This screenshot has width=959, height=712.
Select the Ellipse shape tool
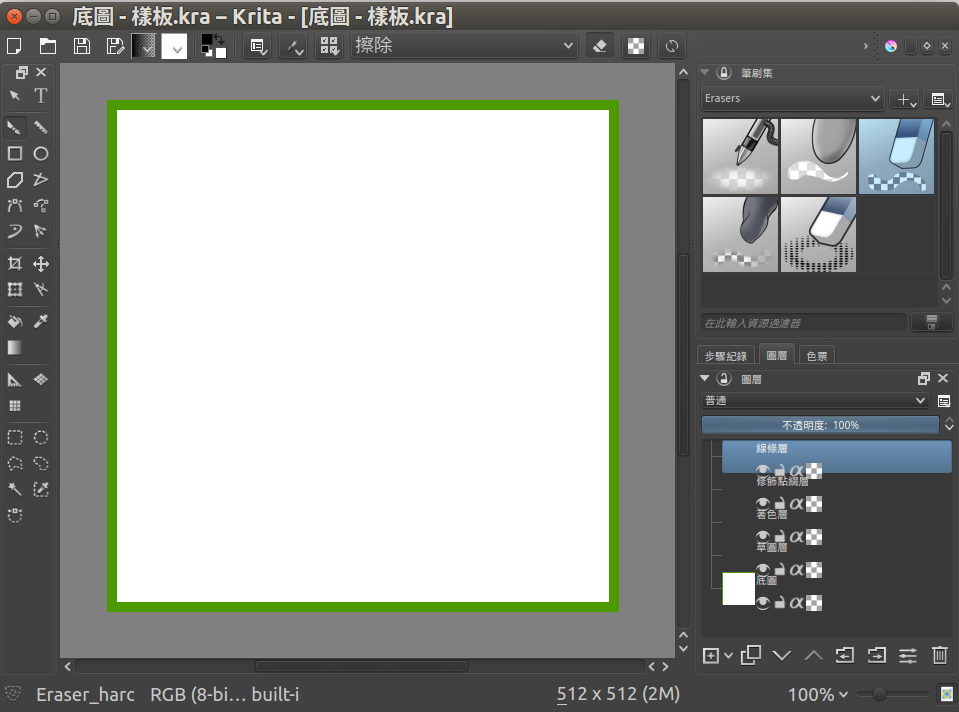click(41, 154)
